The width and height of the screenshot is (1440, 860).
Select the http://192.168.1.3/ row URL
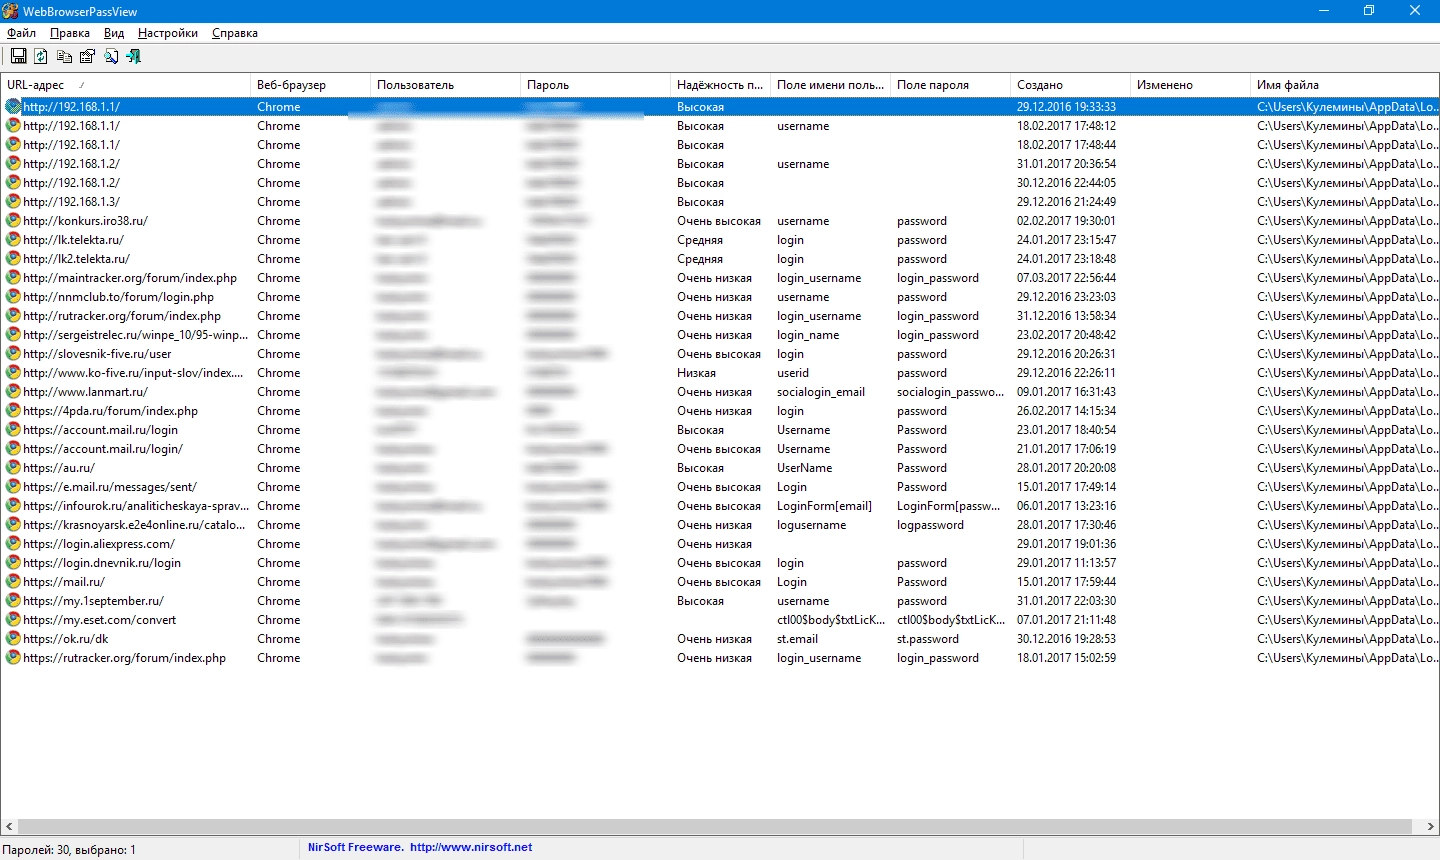point(71,202)
